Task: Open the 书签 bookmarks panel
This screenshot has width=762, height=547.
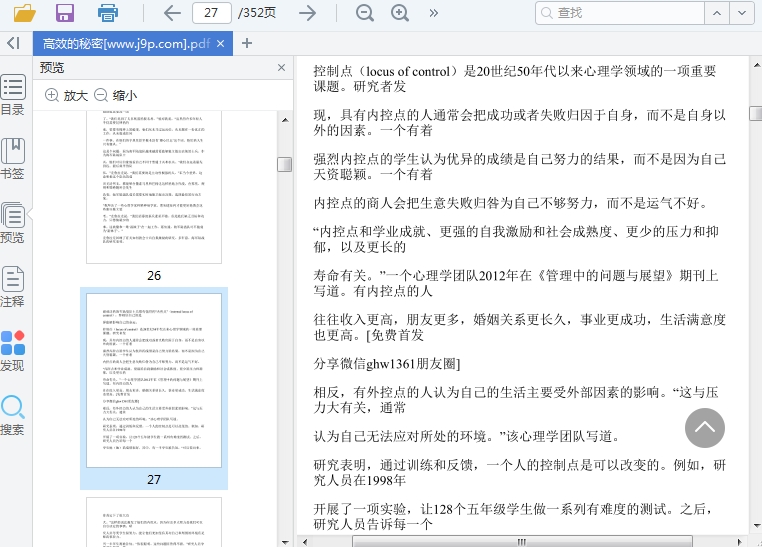Action: [13, 159]
